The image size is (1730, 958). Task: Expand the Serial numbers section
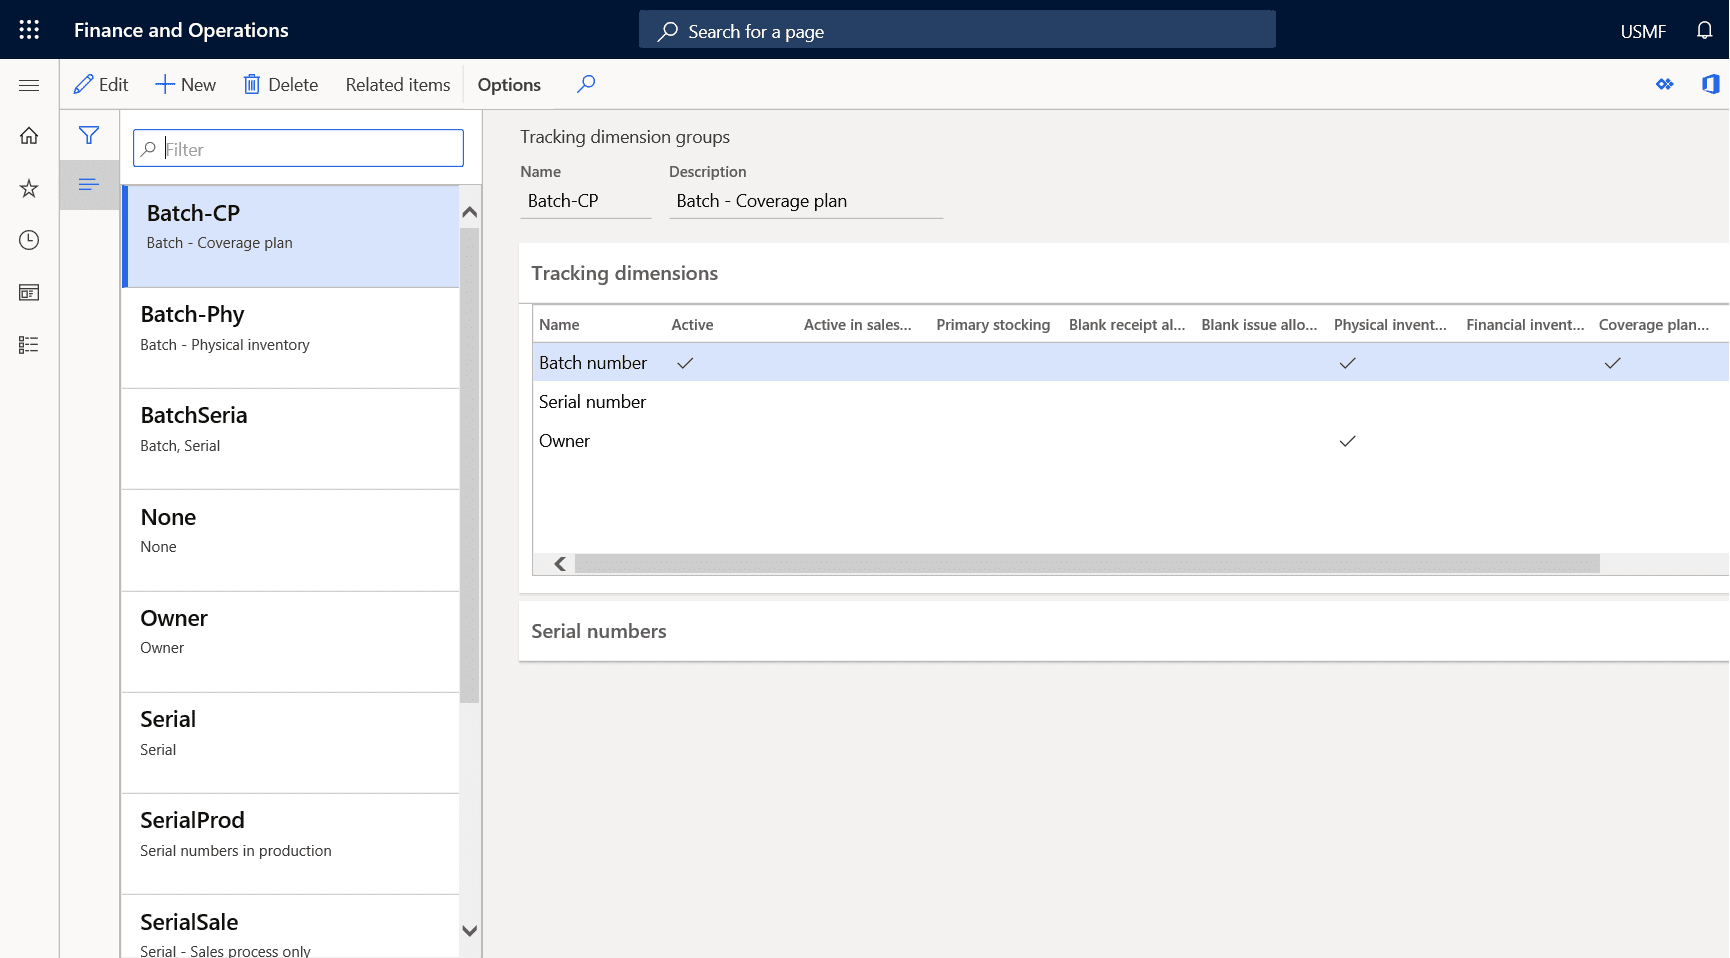pyautogui.click(x=598, y=631)
